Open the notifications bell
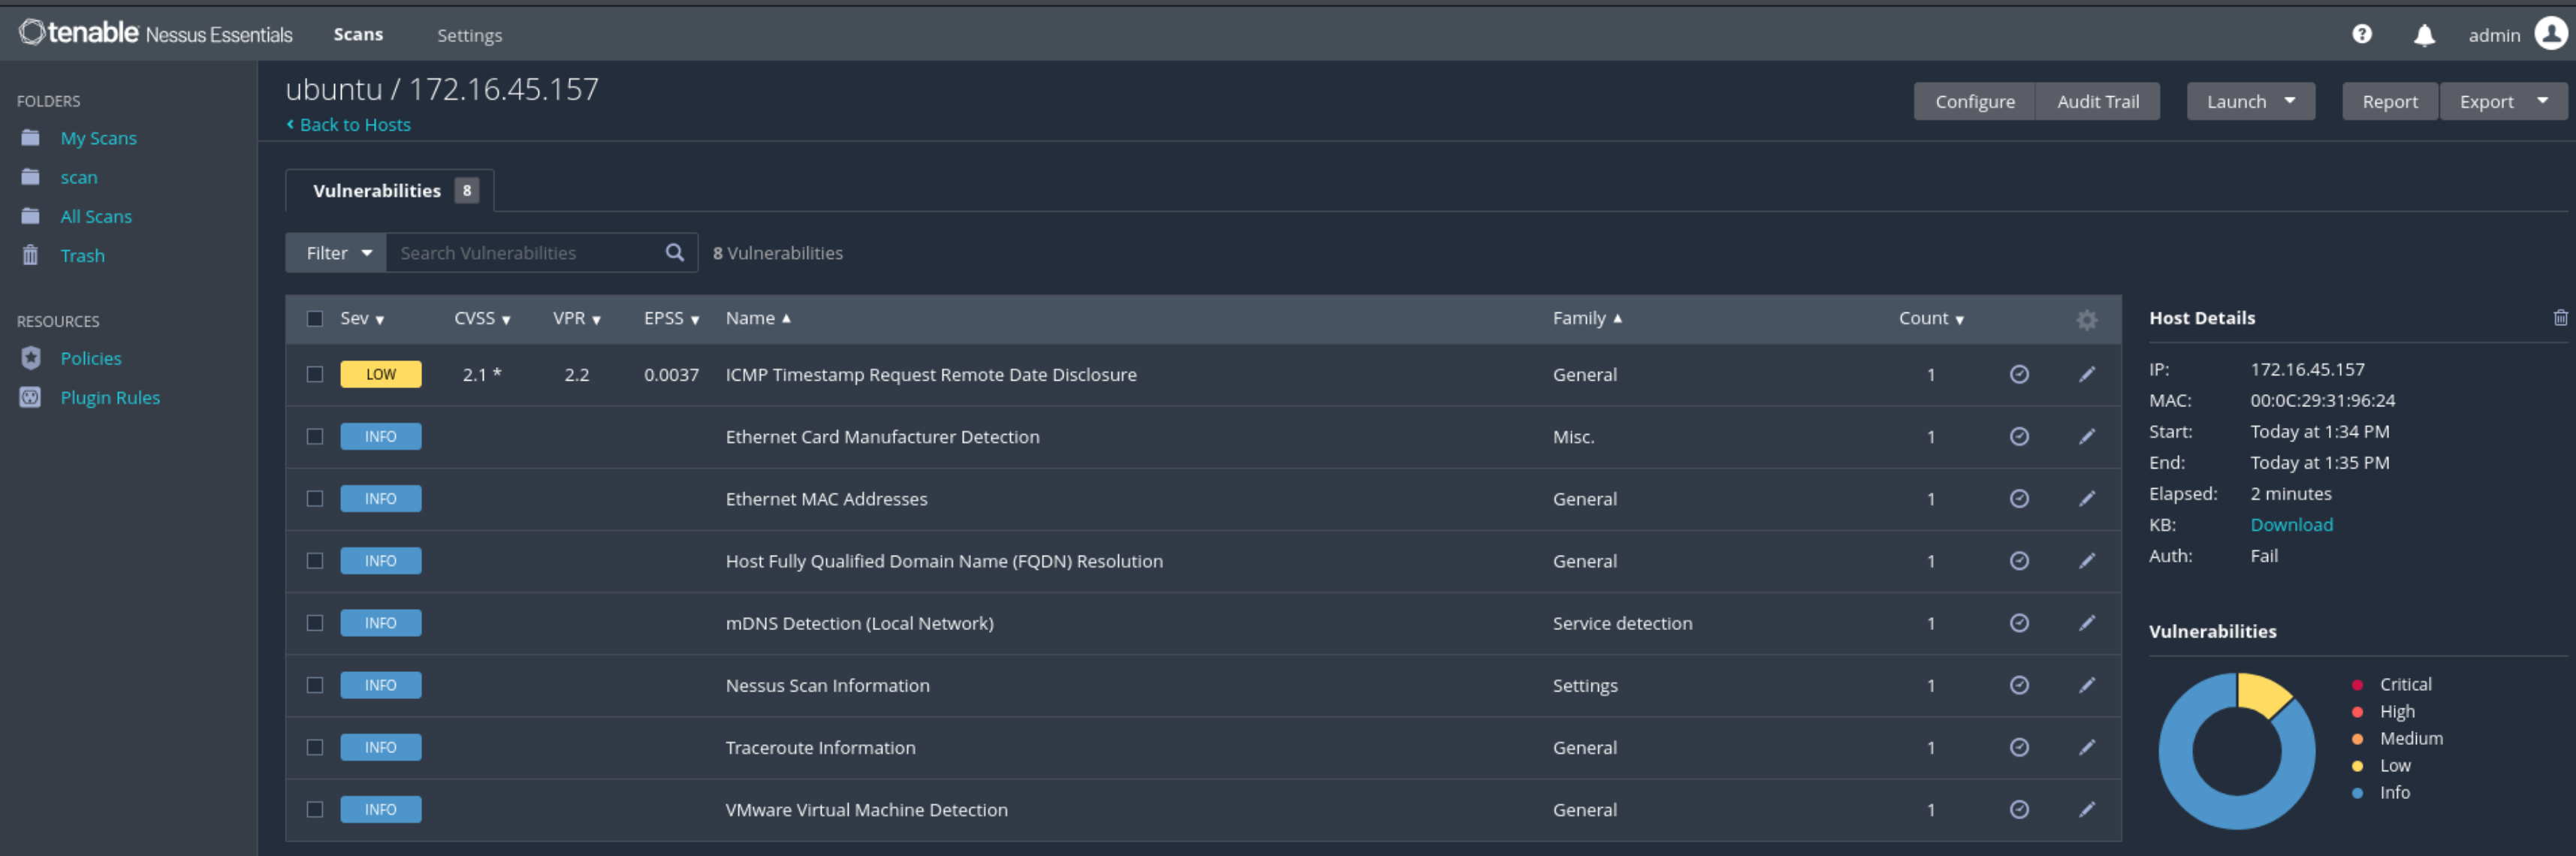The image size is (2576, 856). (2424, 36)
